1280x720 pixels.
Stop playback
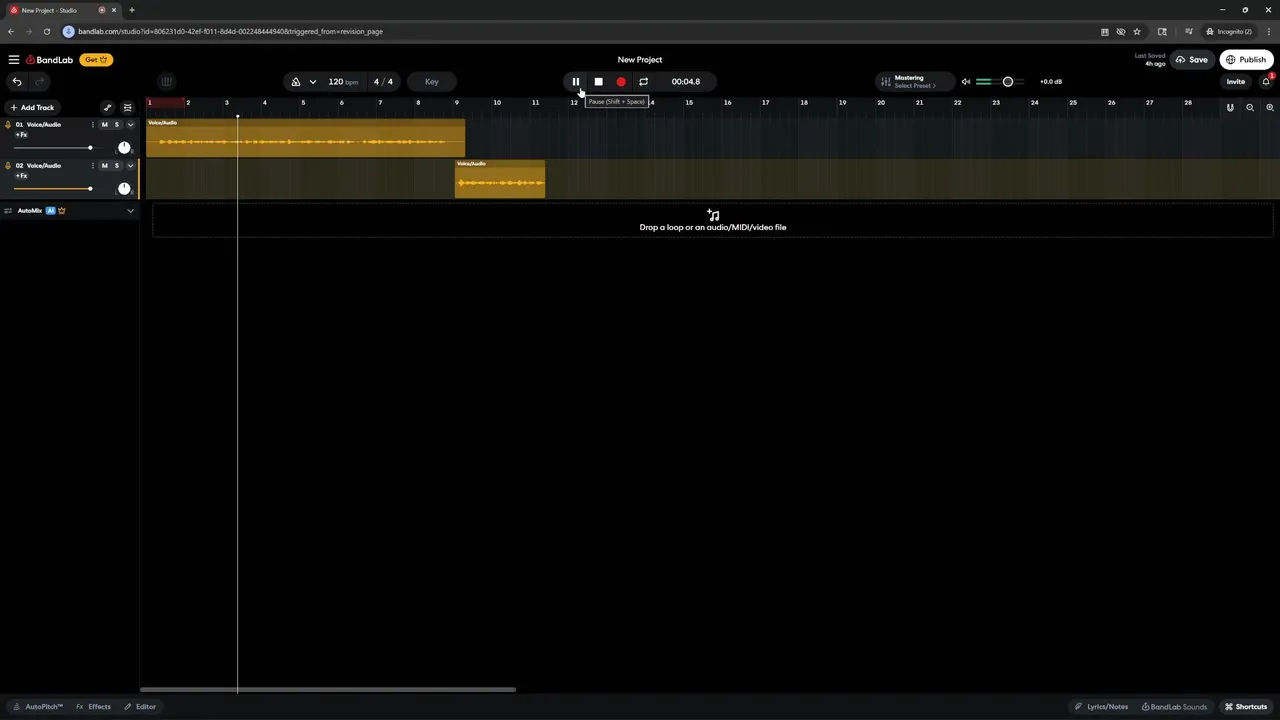click(598, 82)
